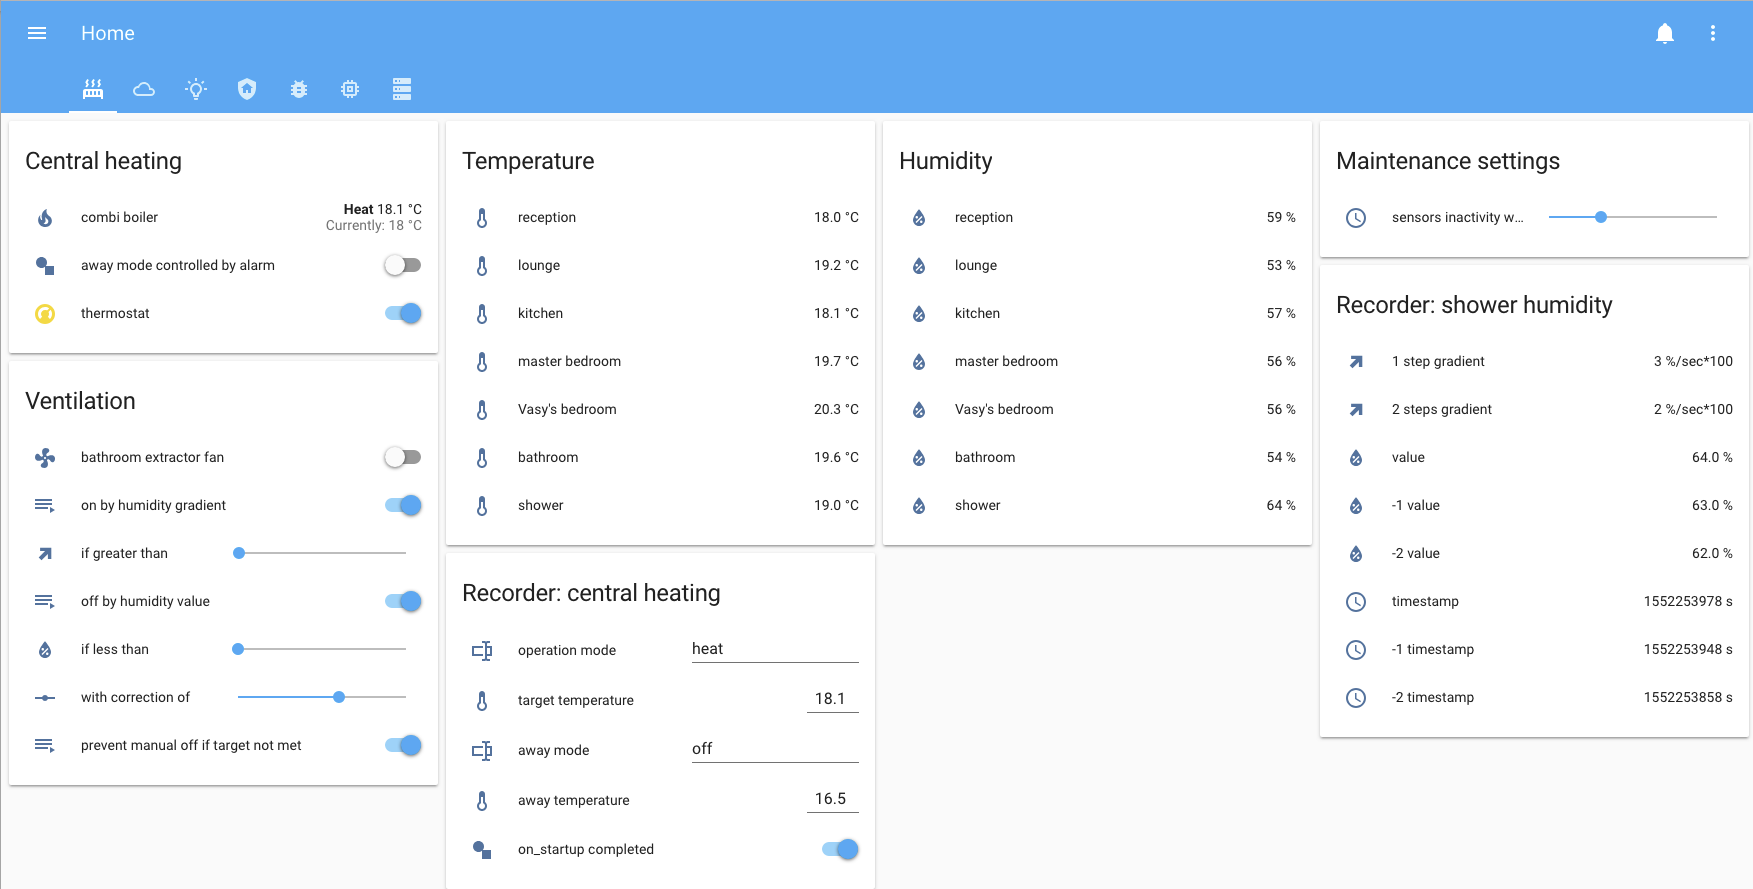This screenshot has height=889, width=1753.
Task: Enable the bathroom extractor fan
Action: 402,457
